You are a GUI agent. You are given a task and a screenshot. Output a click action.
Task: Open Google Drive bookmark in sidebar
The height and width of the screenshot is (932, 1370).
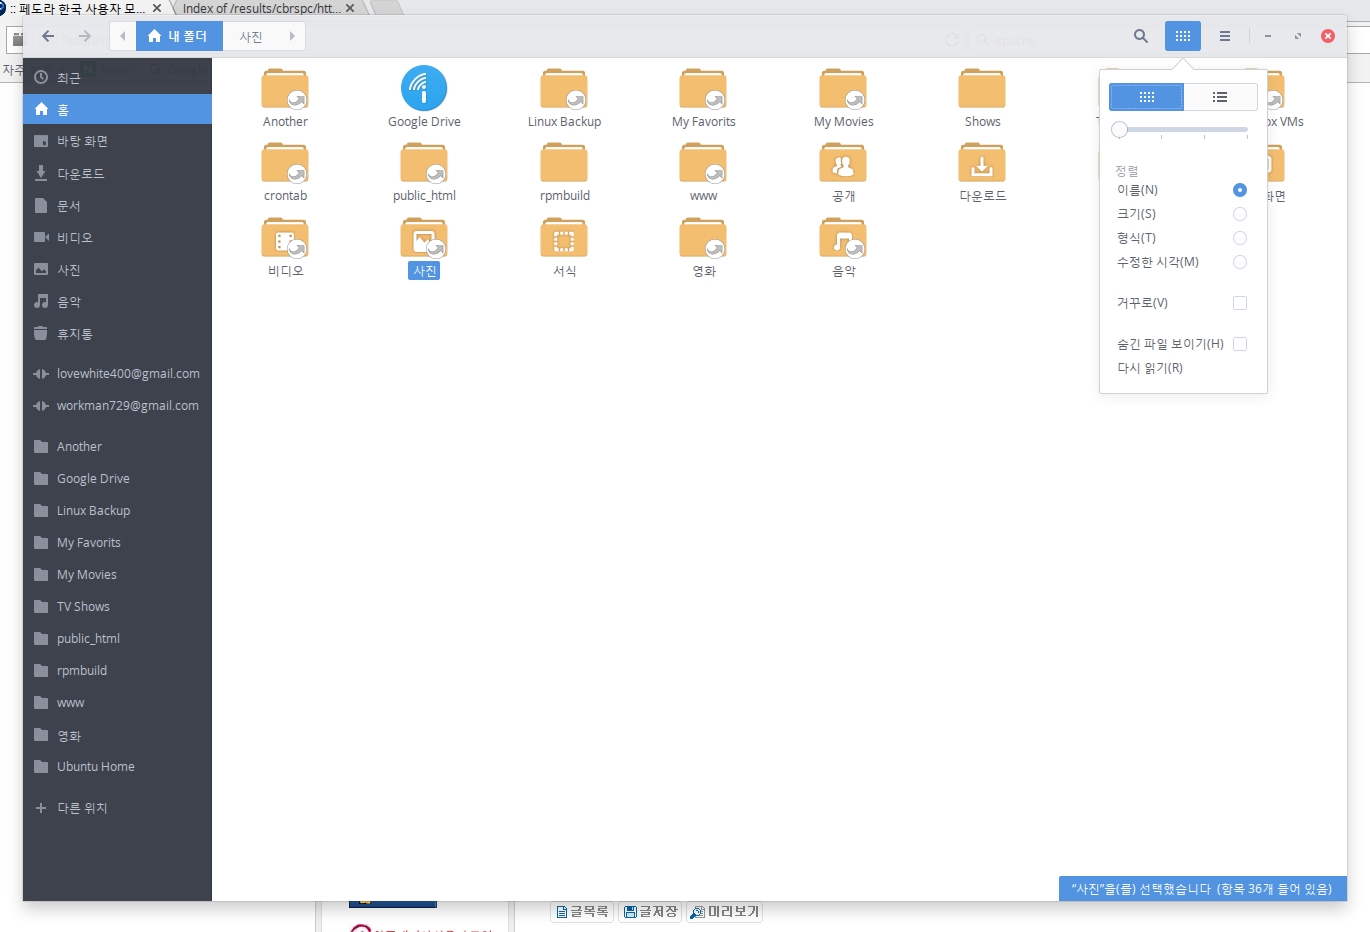117,478
